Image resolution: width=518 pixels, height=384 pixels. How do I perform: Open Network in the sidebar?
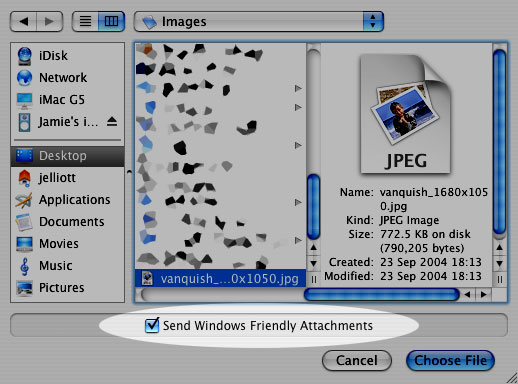click(x=67, y=78)
